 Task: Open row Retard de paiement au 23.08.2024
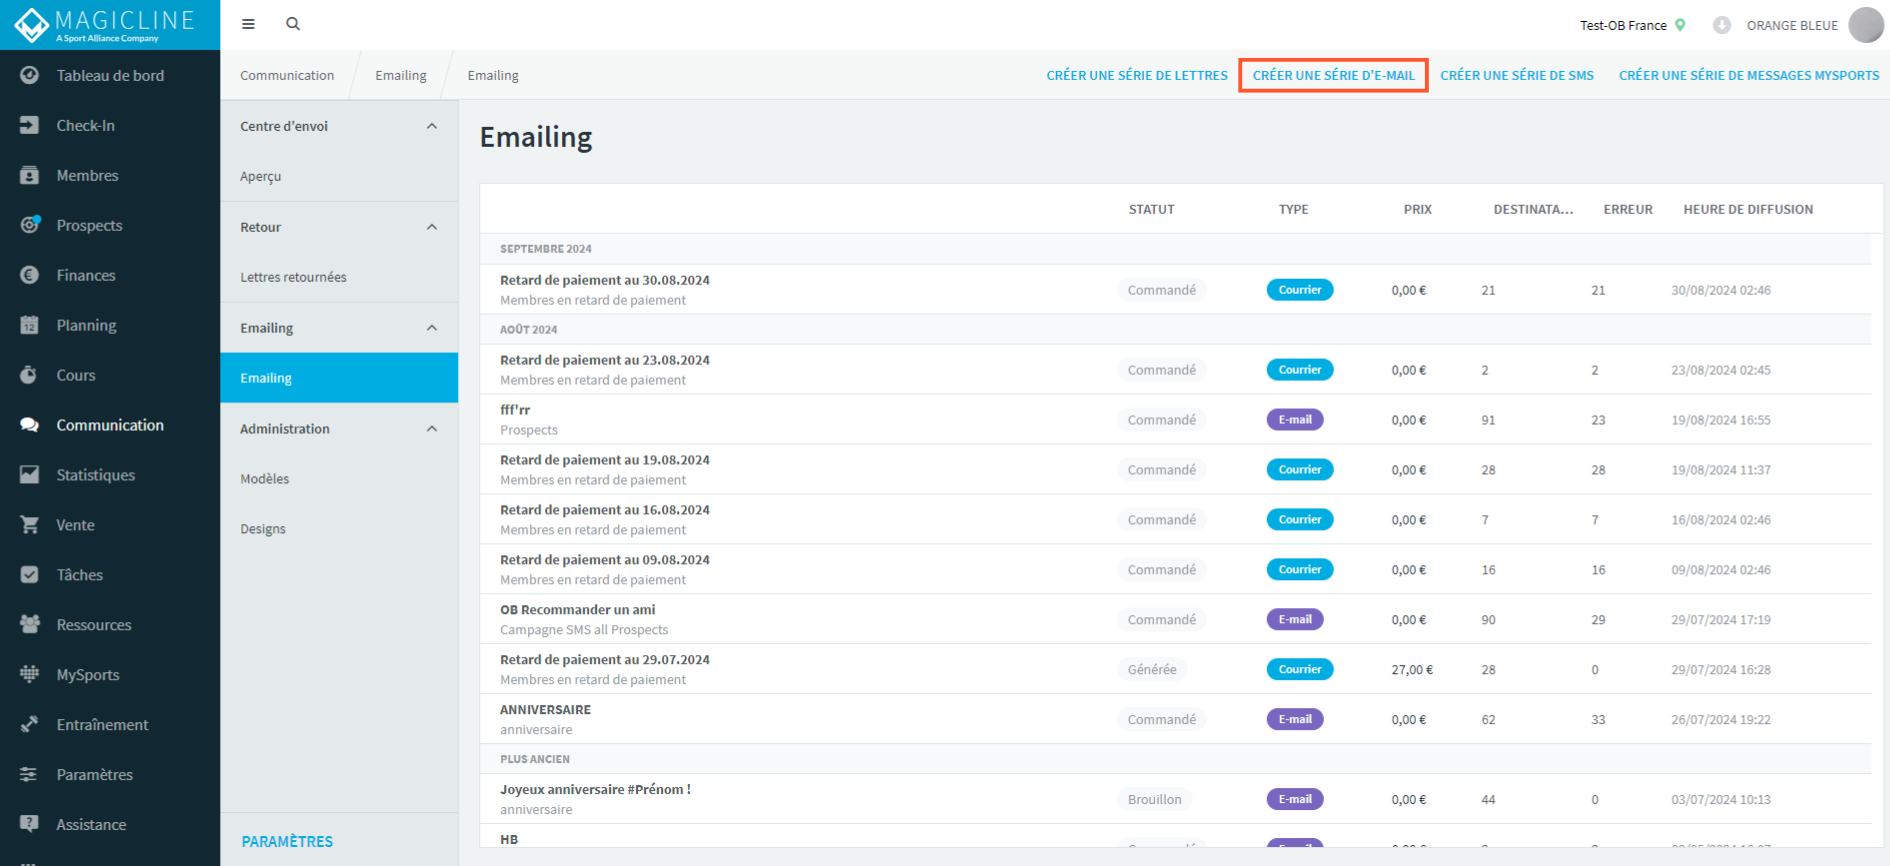click(x=1176, y=370)
